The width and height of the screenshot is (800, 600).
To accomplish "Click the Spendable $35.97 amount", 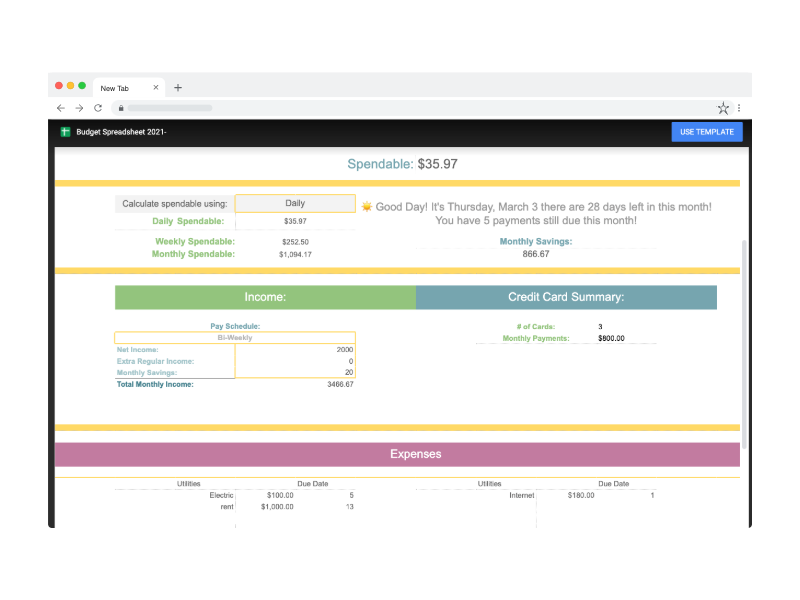I will (x=438, y=164).
